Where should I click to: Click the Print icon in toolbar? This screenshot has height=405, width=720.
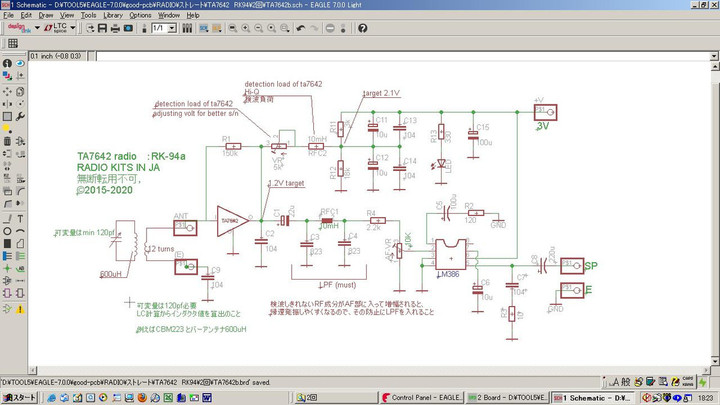tap(114, 28)
